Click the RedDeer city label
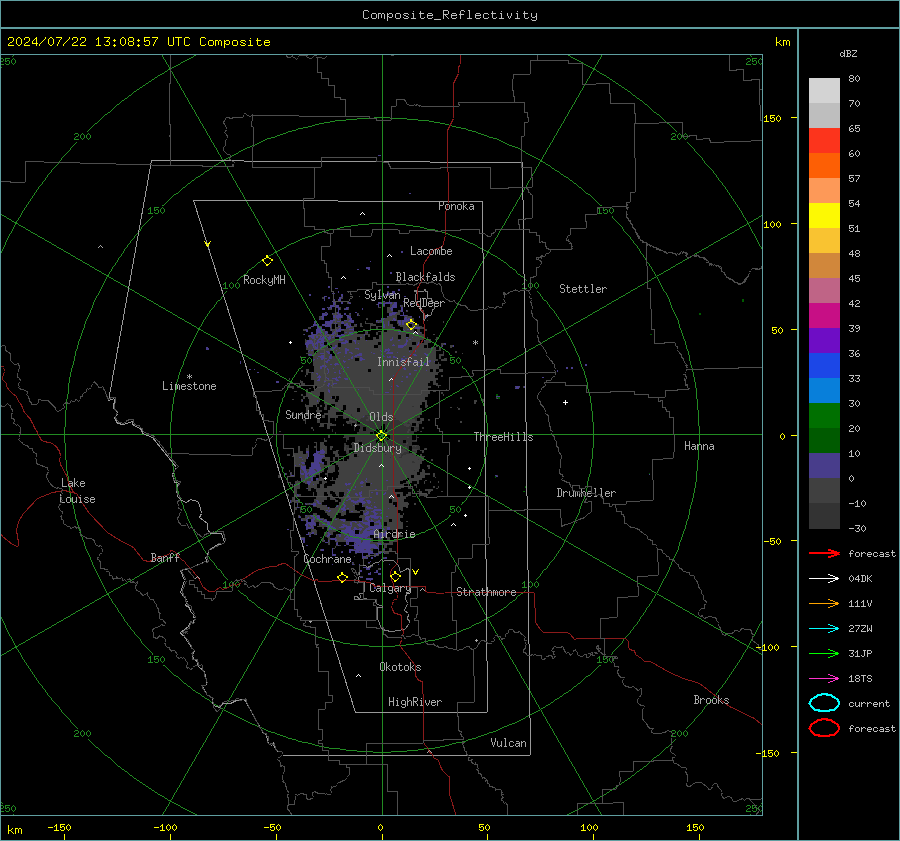The height and width of the screenshot is (841, 900). coord(424,303)
